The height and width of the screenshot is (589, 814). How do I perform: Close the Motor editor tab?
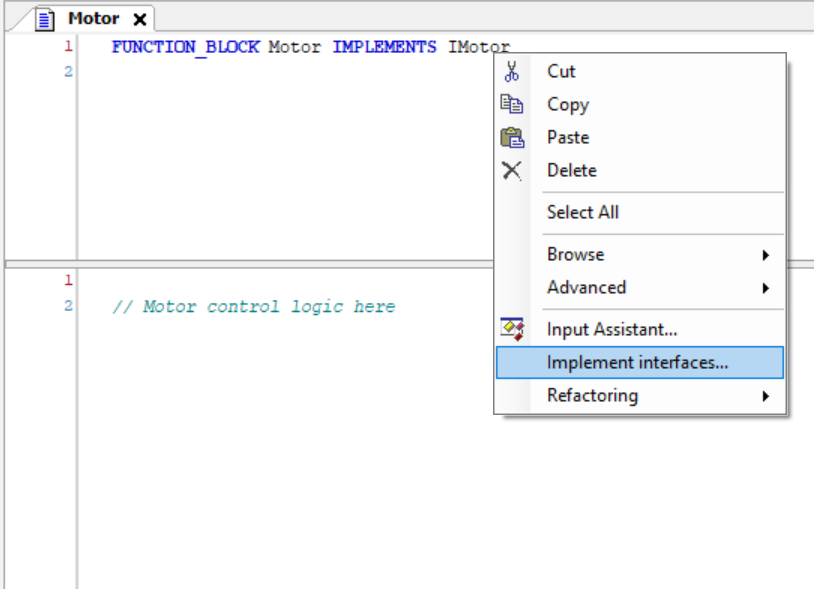(x=140, y=20)
